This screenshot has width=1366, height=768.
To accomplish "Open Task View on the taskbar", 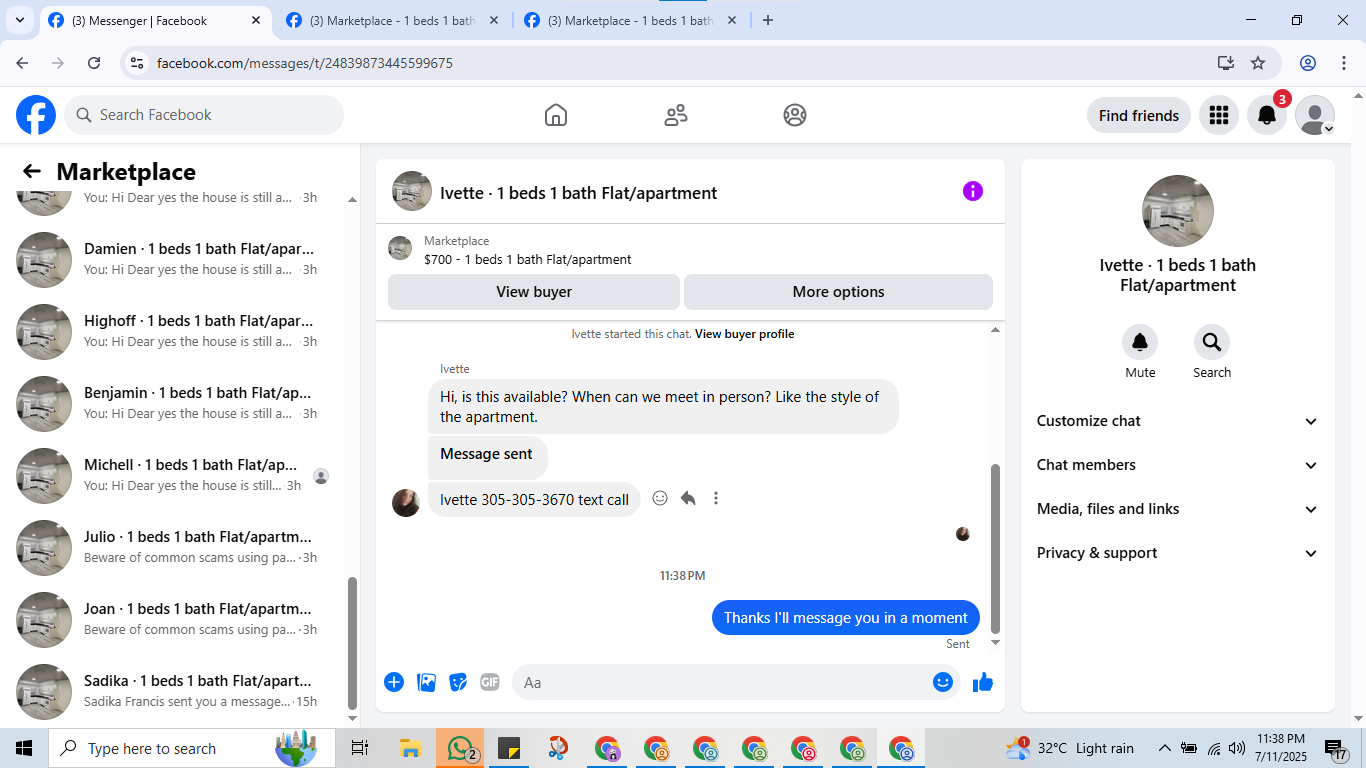I will click(360, 748).
